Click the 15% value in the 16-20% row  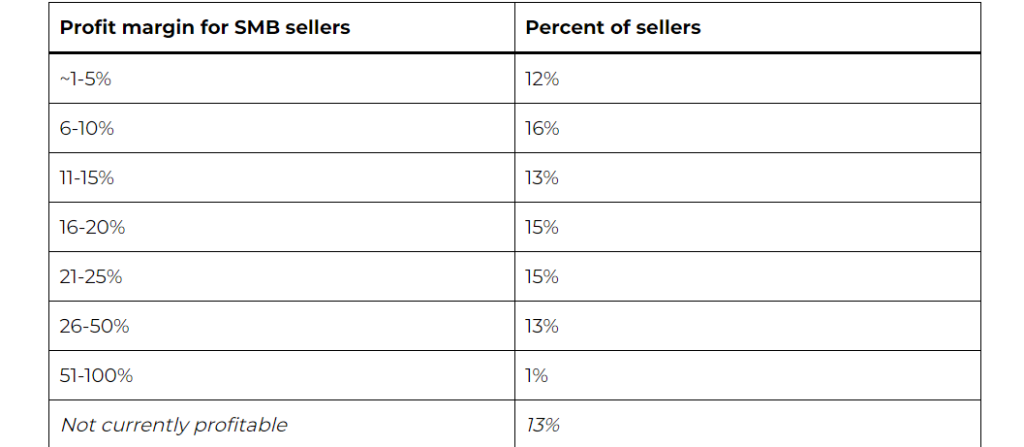pyautogui.click(x=542, y=227)
